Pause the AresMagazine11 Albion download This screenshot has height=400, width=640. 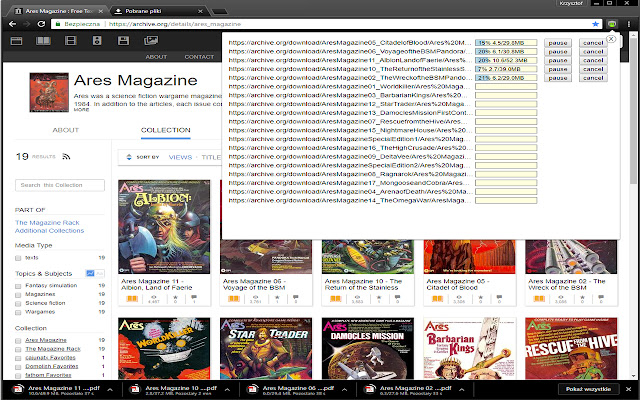point(558,60)
